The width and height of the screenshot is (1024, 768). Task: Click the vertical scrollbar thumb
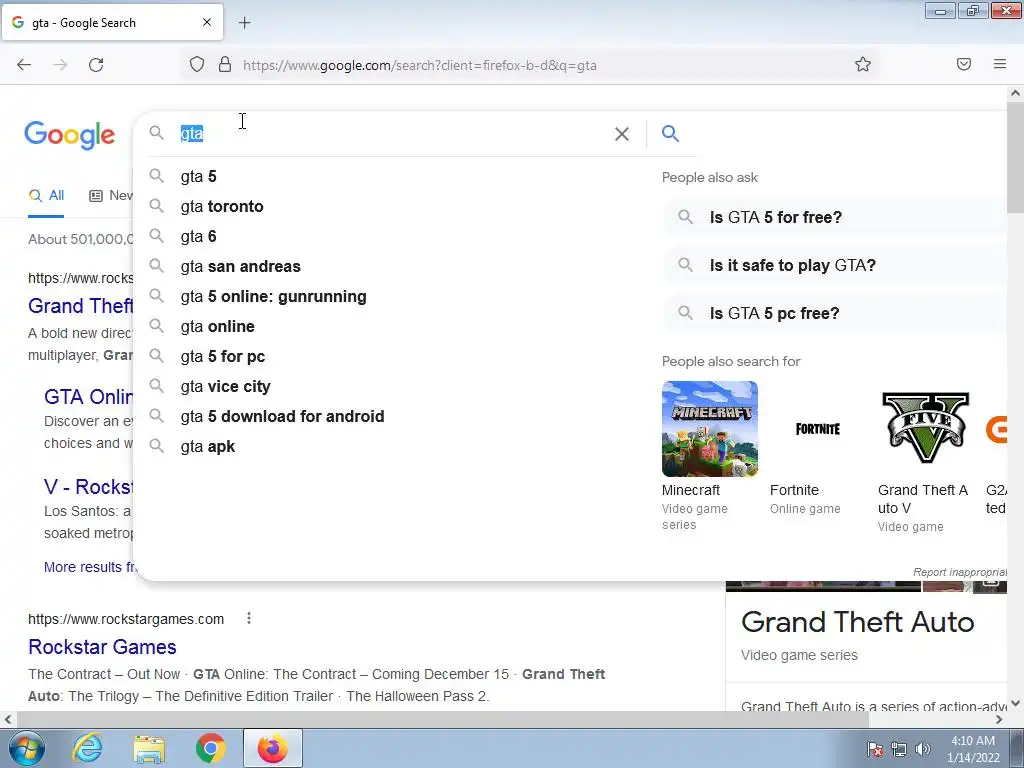tap(1015, 158)
